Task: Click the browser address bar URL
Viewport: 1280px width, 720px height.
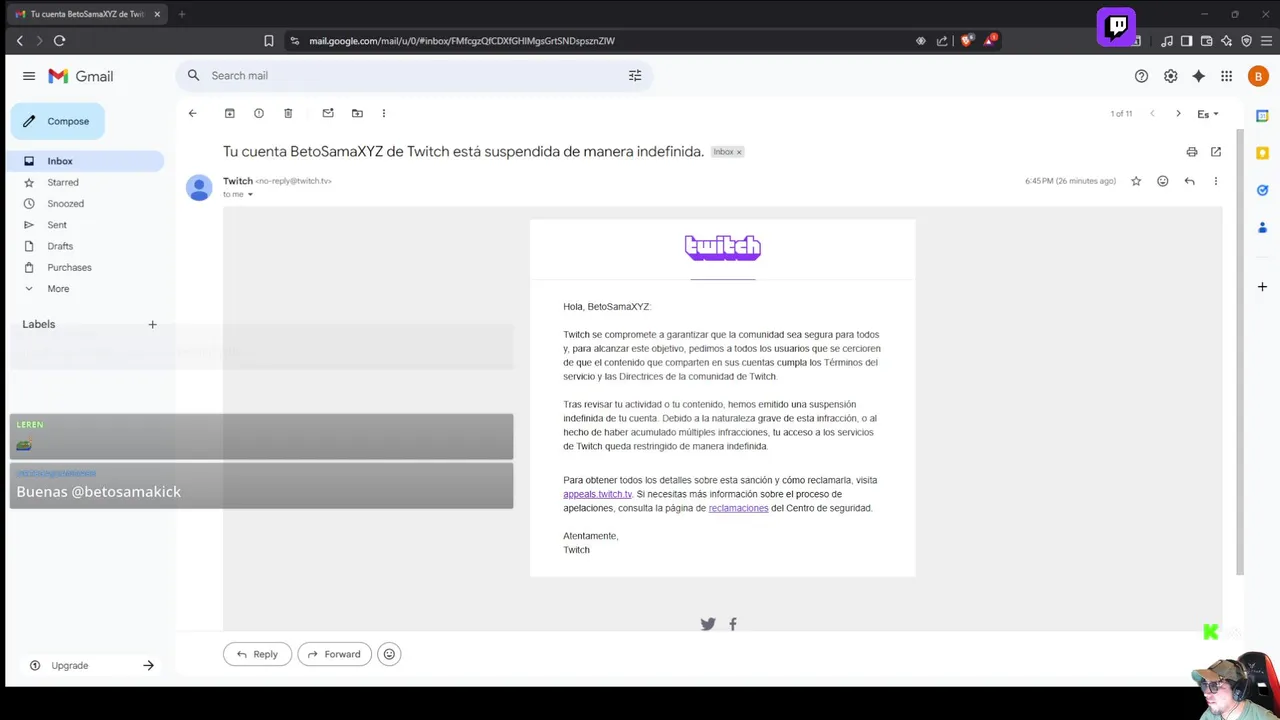Action: pyautogui.click(x=462, y=41)
